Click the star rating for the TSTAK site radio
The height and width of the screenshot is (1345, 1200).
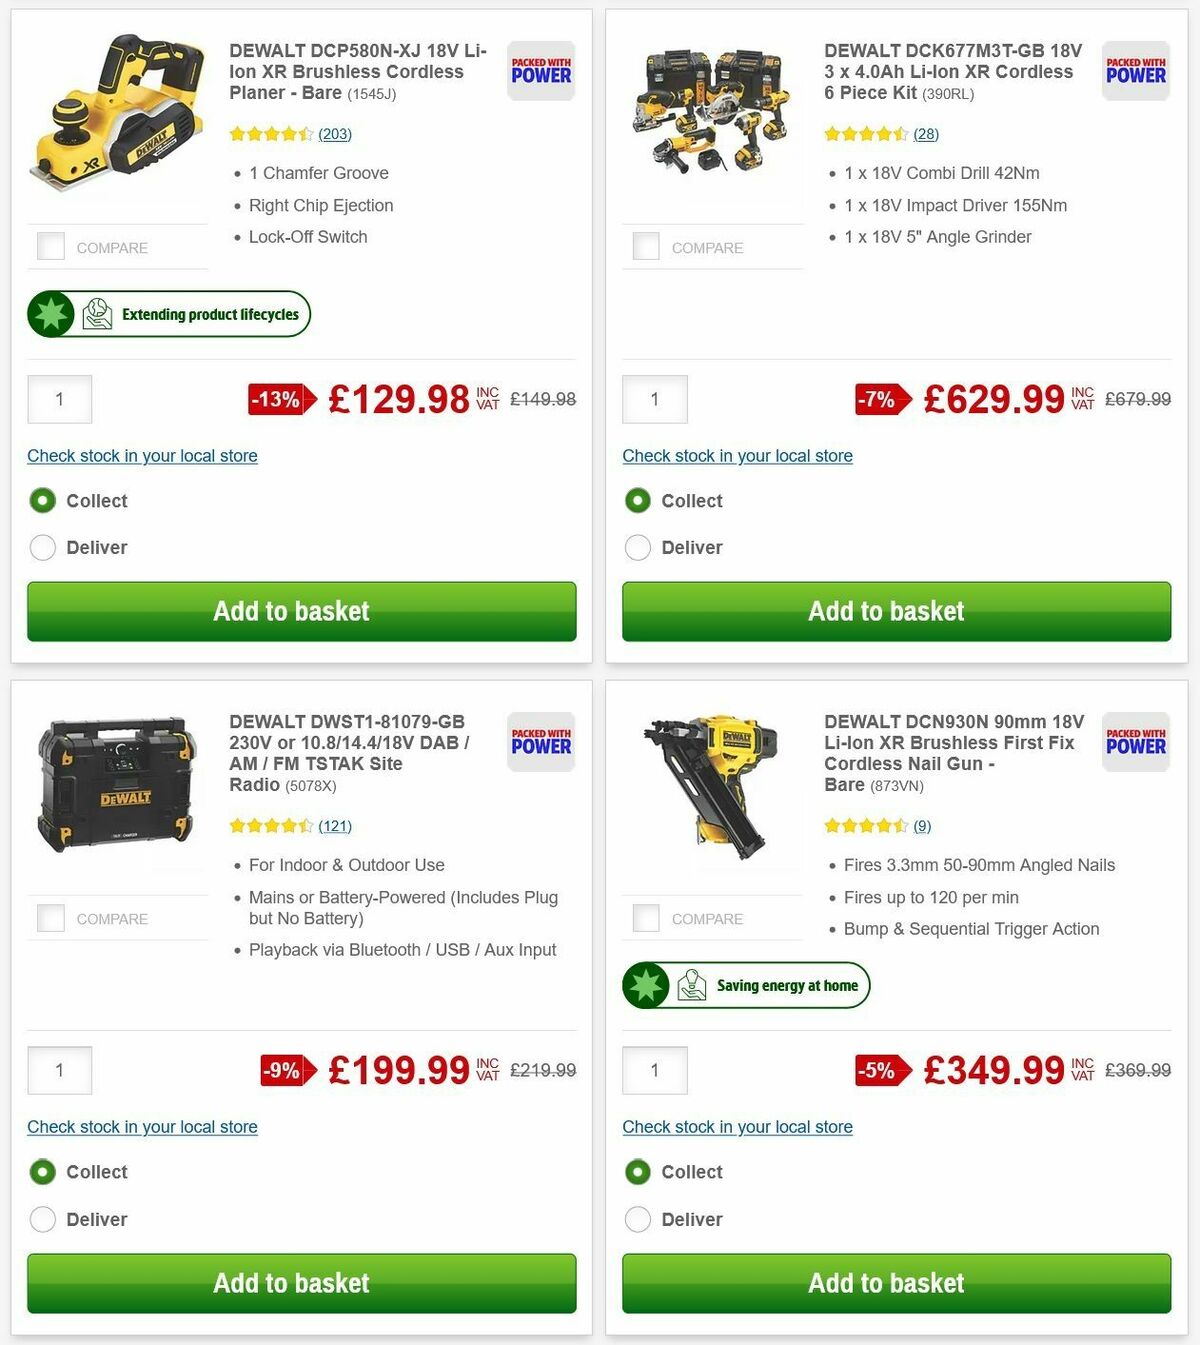270,825
